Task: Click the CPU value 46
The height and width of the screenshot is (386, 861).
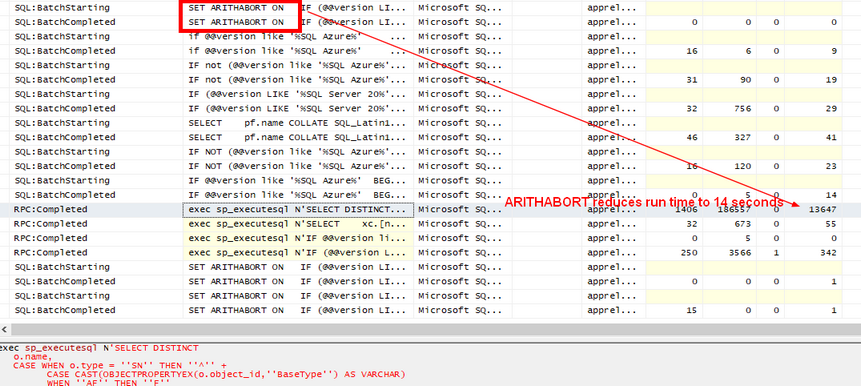Action: click(x=692, y=137)
